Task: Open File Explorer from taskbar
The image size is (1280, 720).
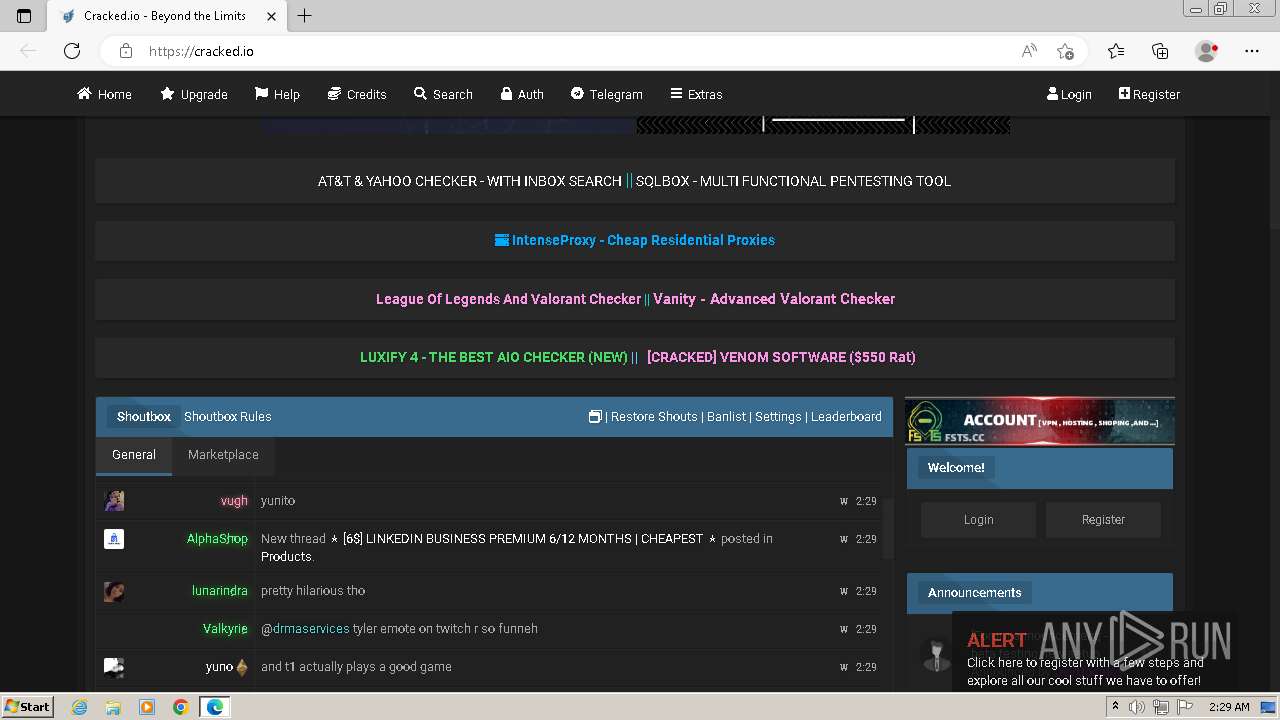Action: [x=114, y=707]
